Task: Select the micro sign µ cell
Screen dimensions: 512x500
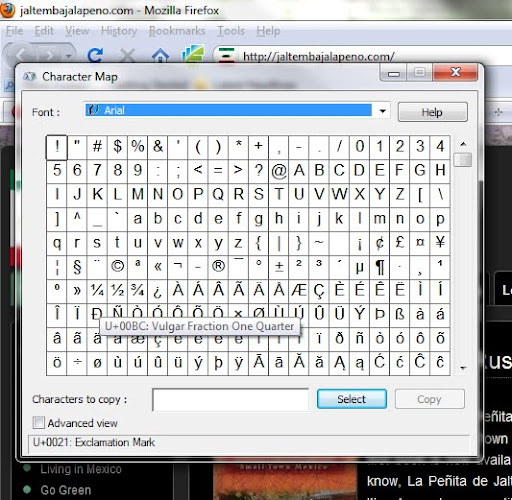Action: coord(359,267)
